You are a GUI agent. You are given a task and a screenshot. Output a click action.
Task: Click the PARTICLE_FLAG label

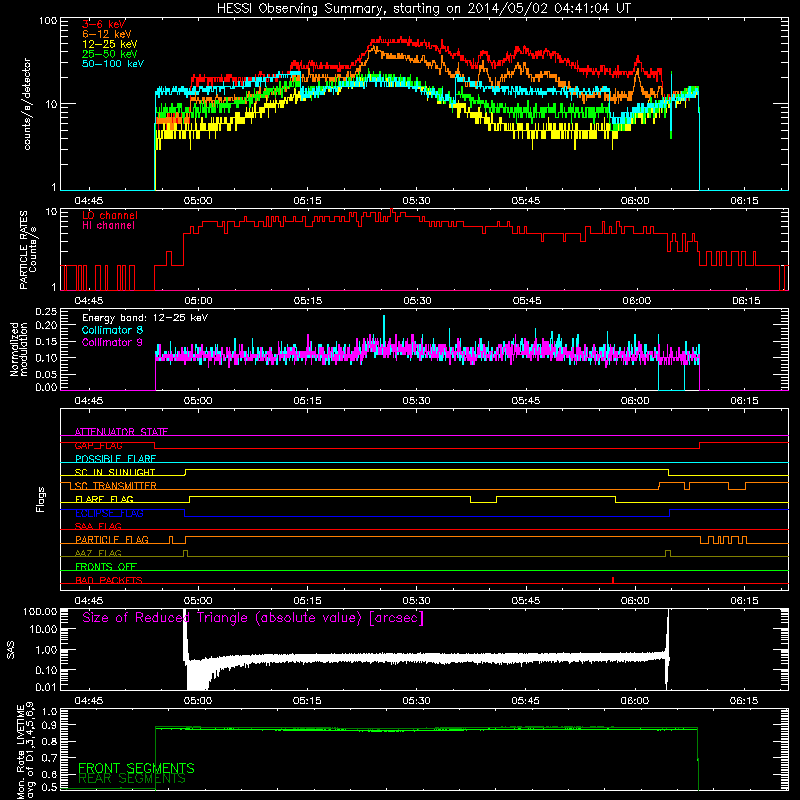coord(112,539)
